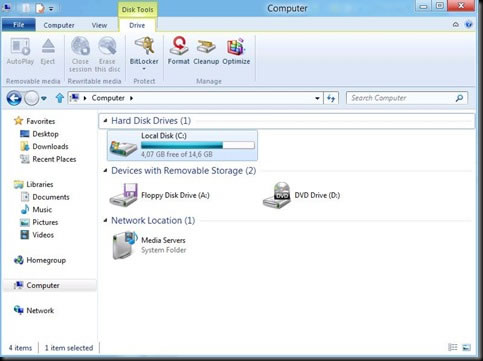
Task: Collapse the Hard Disk Drives group
Action: point(105,120)
